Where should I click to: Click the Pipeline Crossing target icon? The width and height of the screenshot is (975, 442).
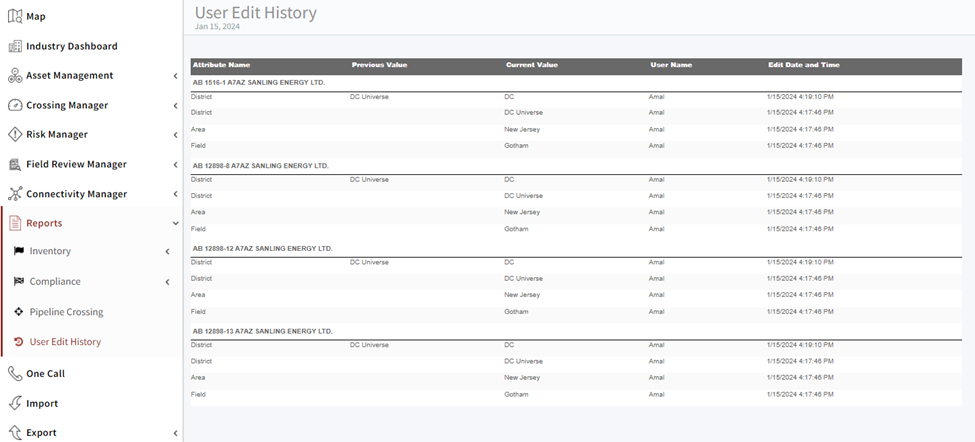click(19, 311)
